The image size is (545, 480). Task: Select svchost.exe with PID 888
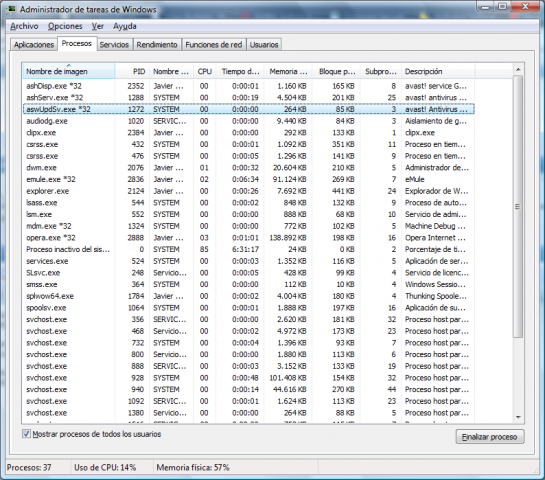click(249, 366)
